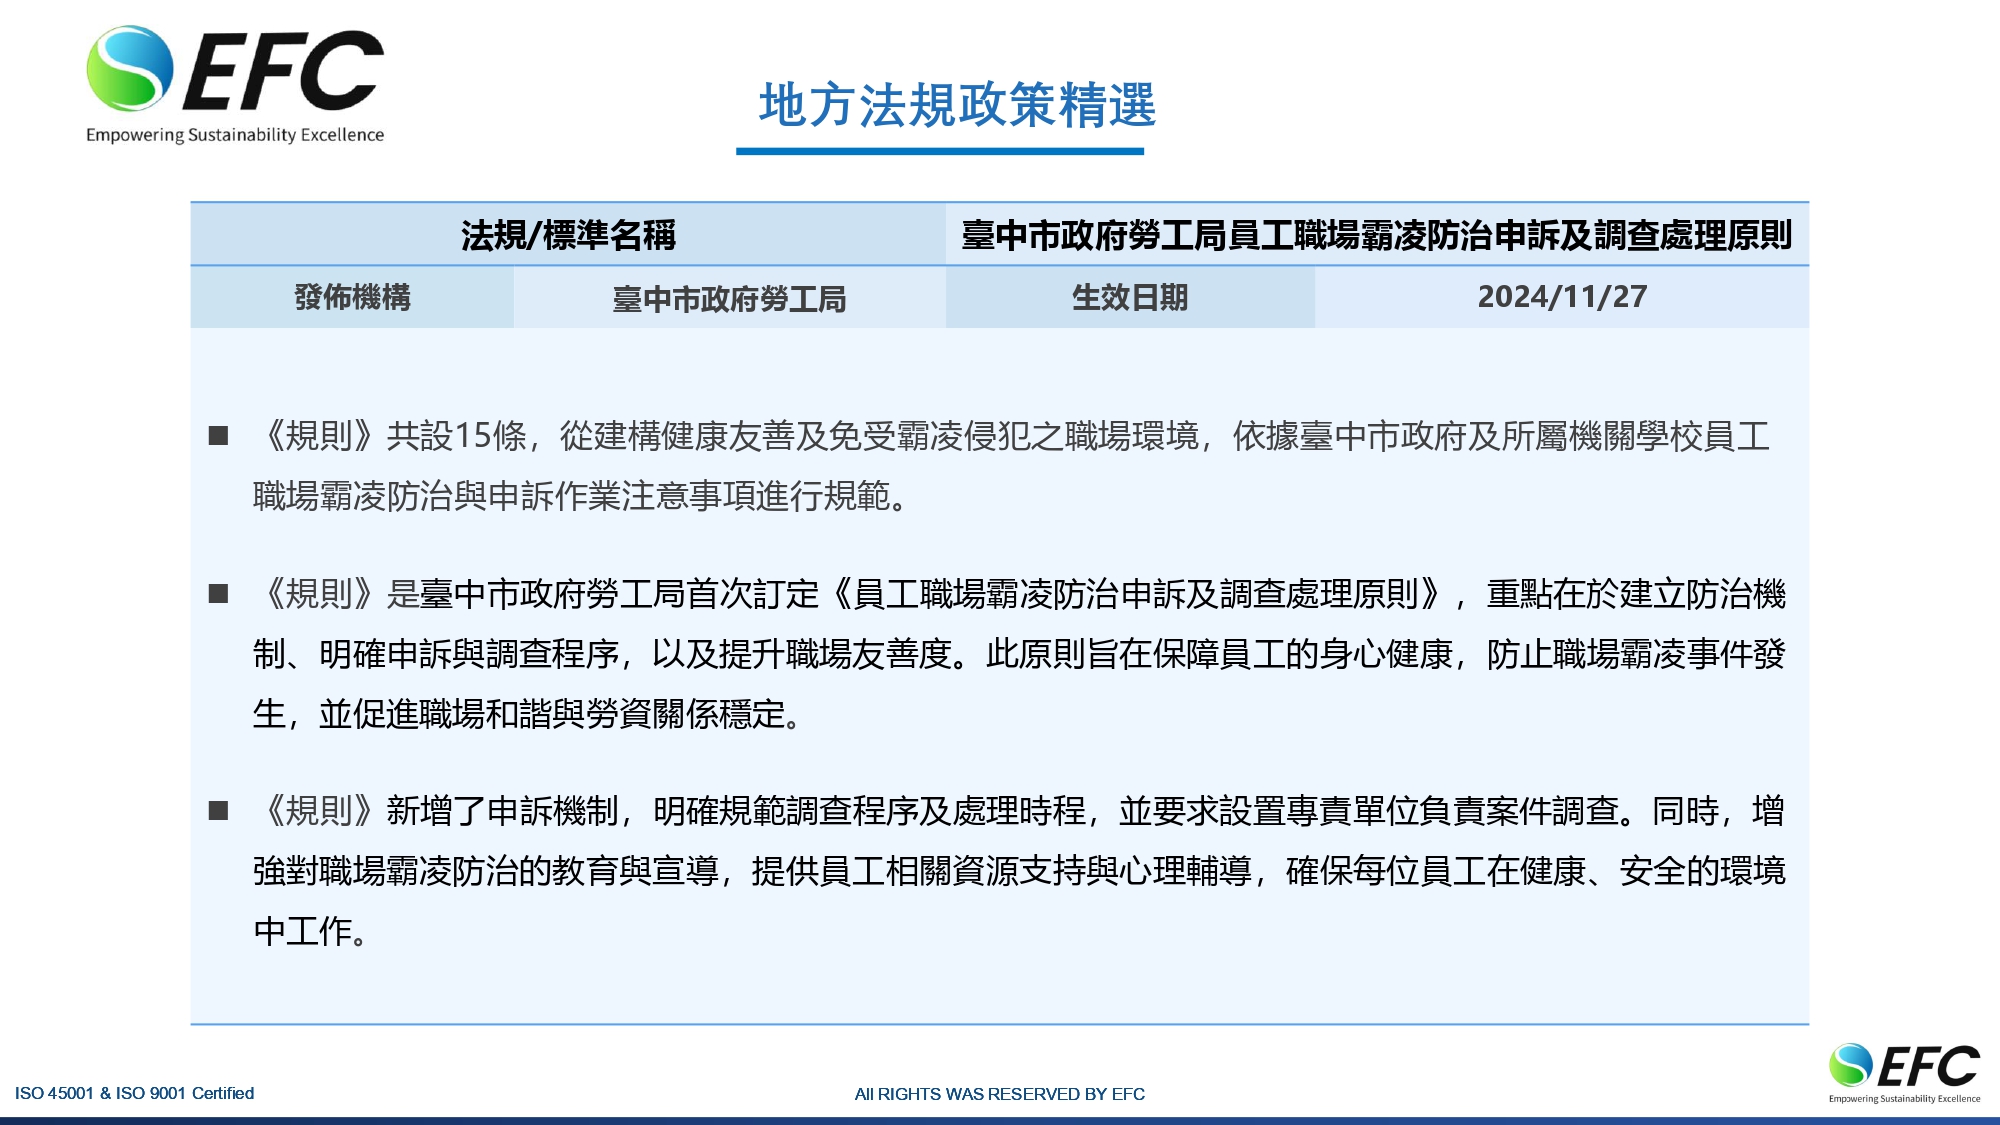Click the 發佈機構 label cell
Viewport: 2000px width, 1125px height.
pyautogui.click(x=352, y=297)
